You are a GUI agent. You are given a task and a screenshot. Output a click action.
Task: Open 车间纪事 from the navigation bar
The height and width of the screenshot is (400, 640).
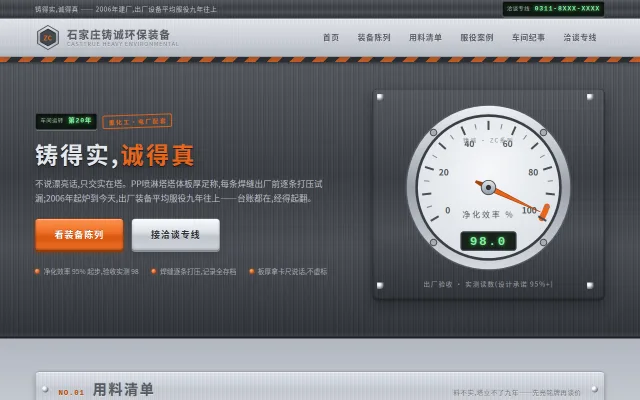click(528, 38)
